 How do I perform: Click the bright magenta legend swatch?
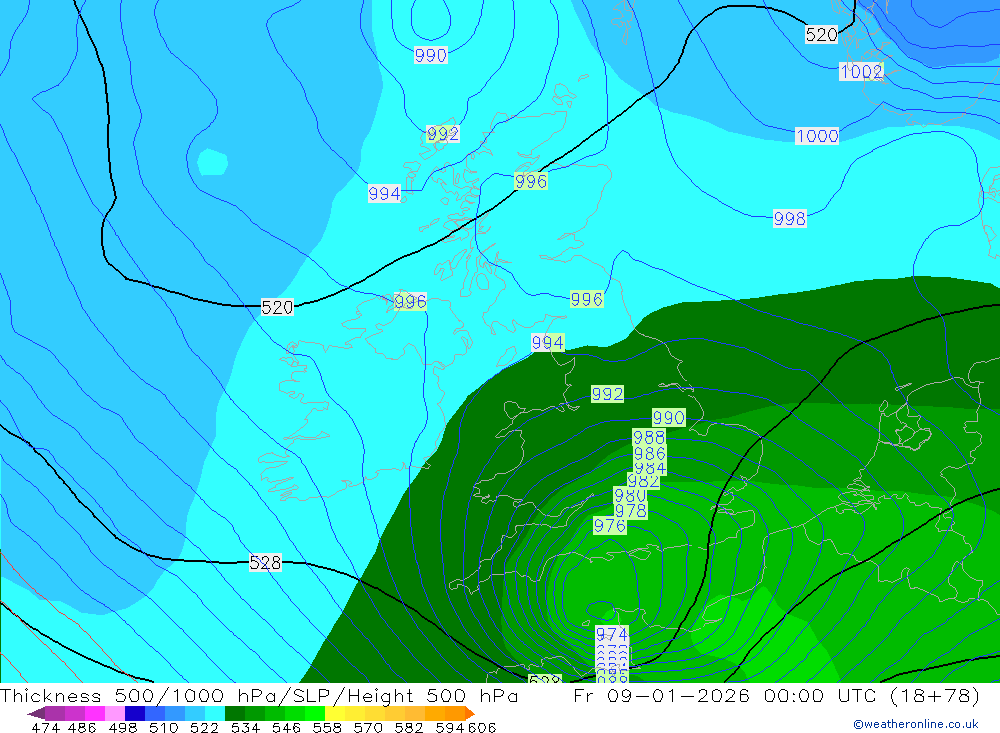point(93,713)
